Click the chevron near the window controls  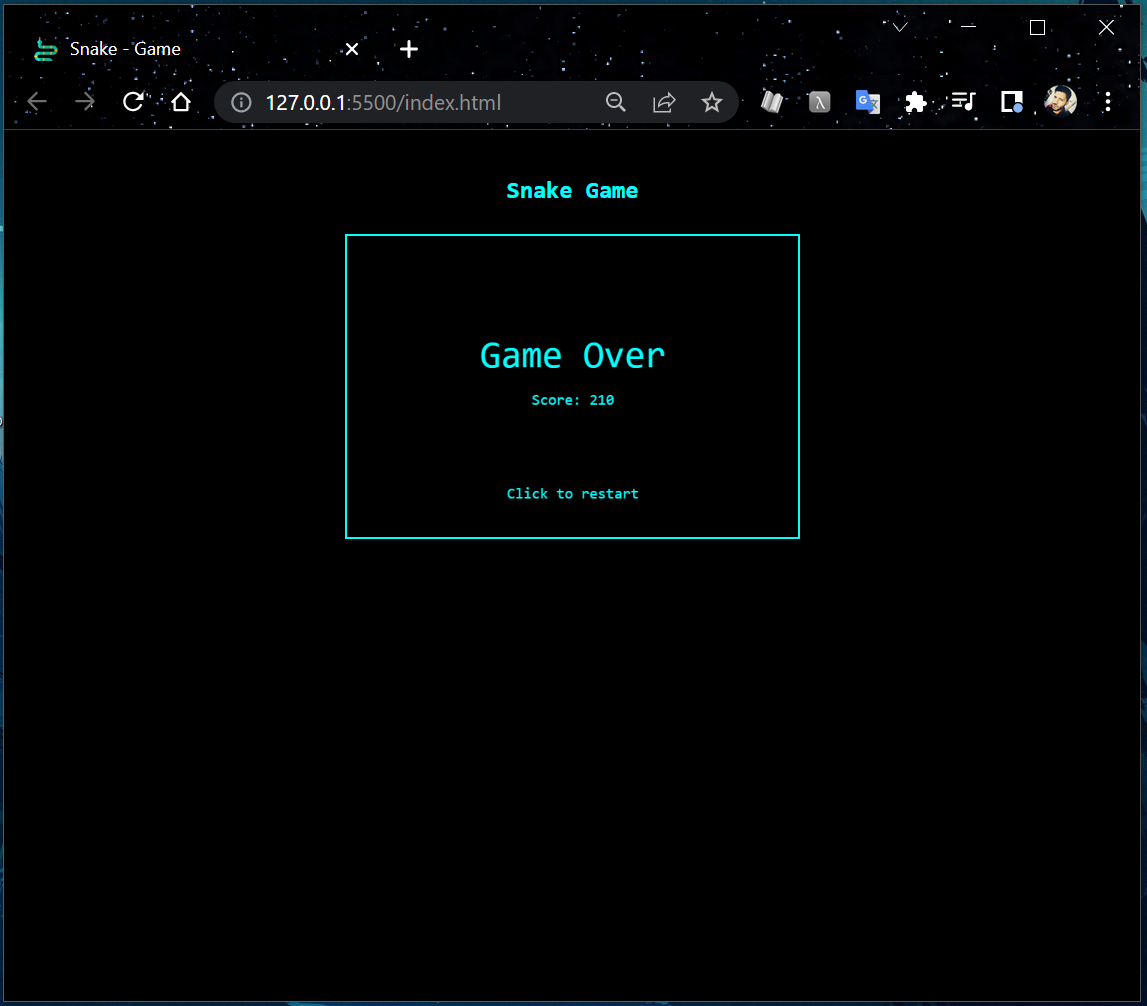(899, 25)
